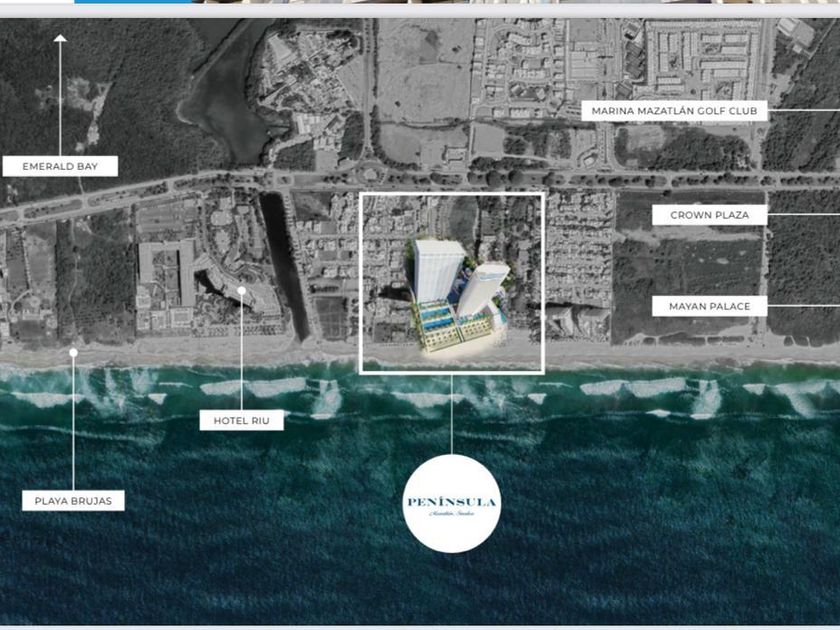The image size is (840, 630).
Task: Click the Península circular logo
Action: 452,504
